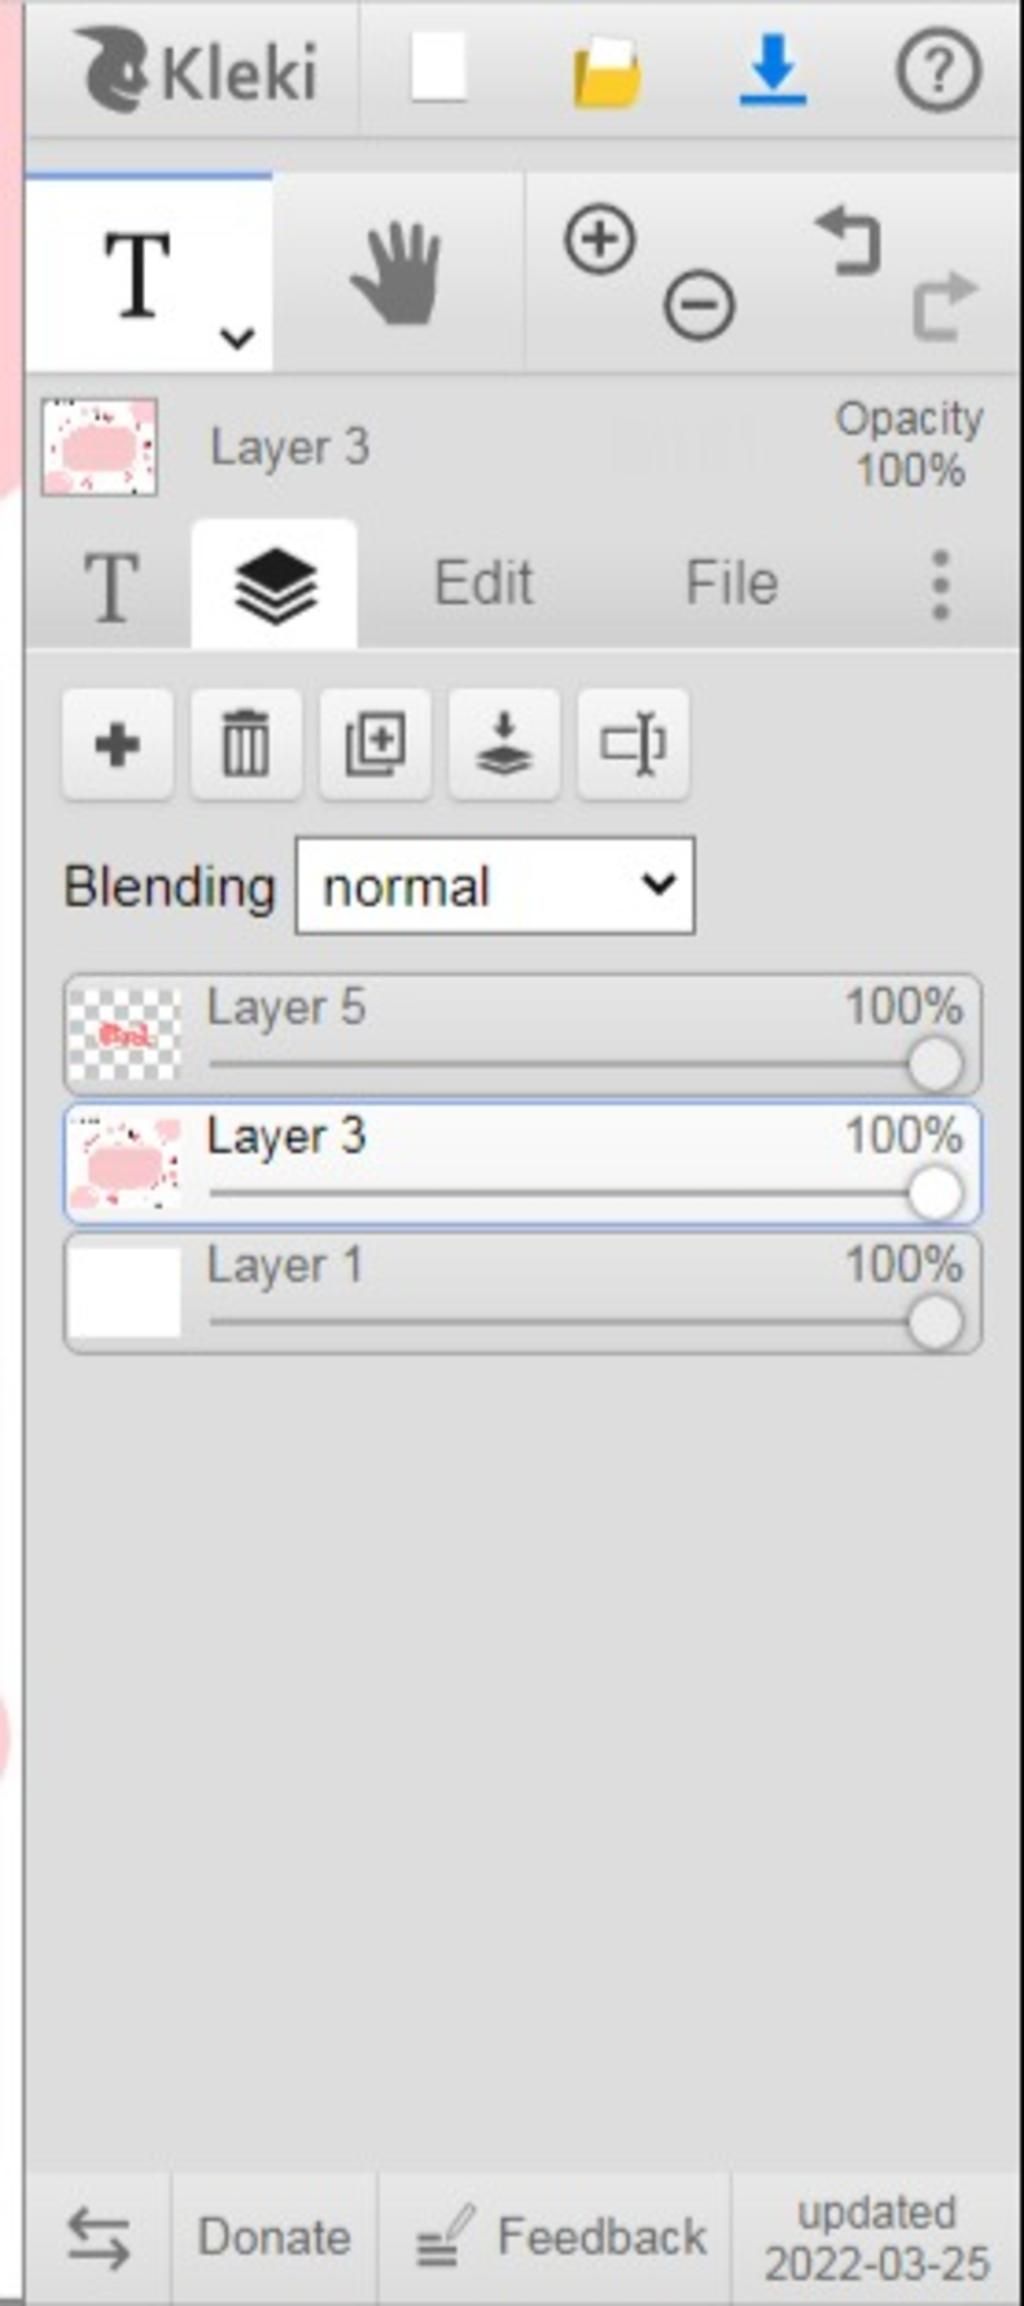
Task: Swap panel side with arrows icon
Action: [x=98, y=2237]
